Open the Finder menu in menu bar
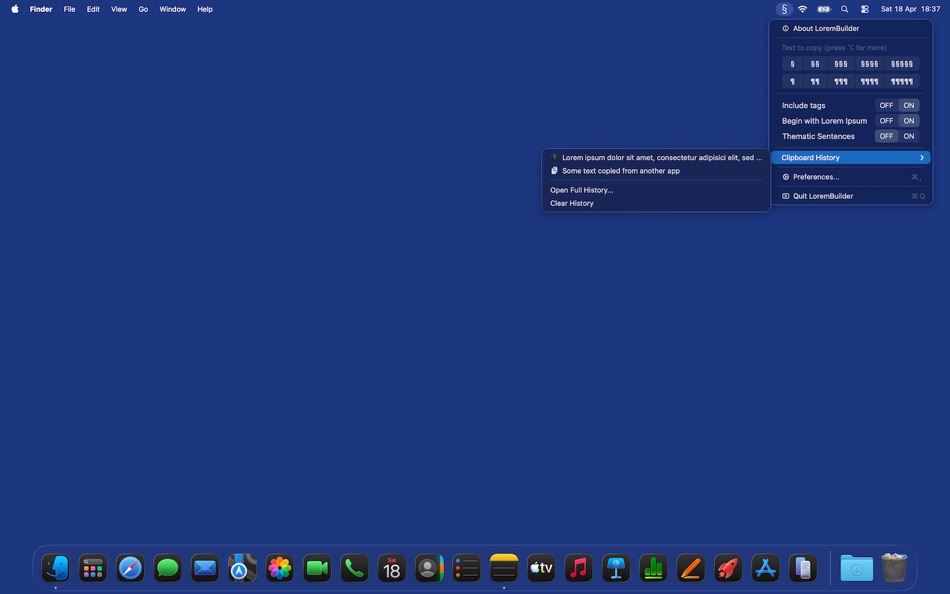The height and width of the screenshot is (594, 950). click(x=41, y=9)
